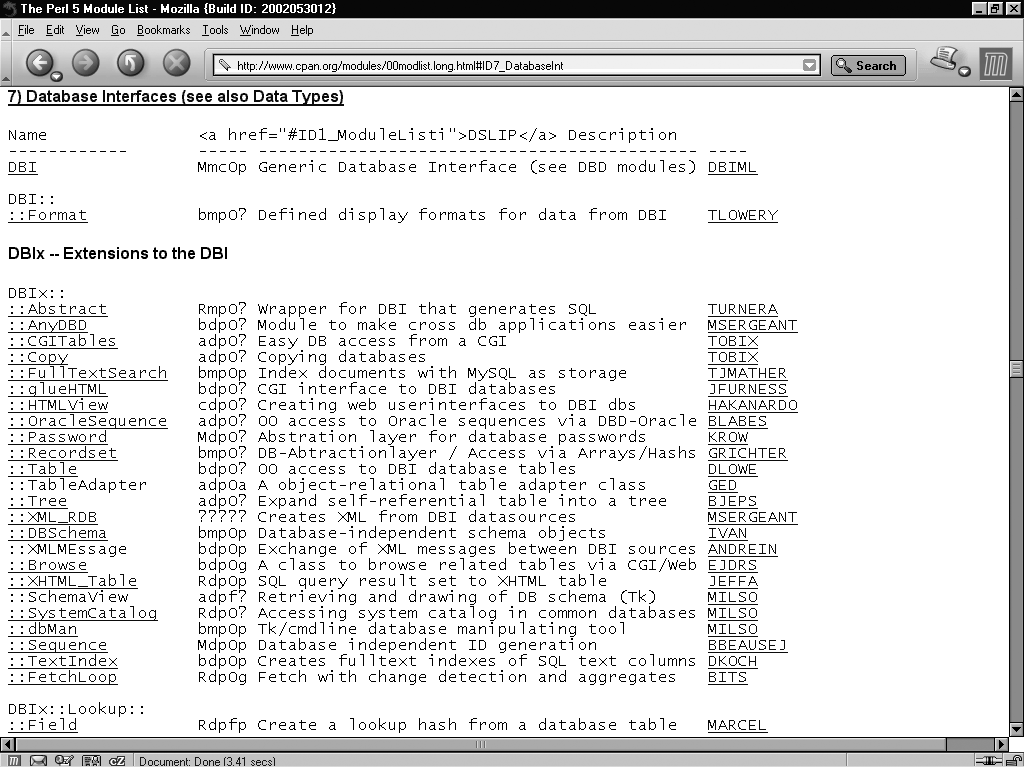Open Mail from the envelope status bar icon
The width and height of the screenshot is (1024, 768).
pyautogui.click(x=39, y=761)
